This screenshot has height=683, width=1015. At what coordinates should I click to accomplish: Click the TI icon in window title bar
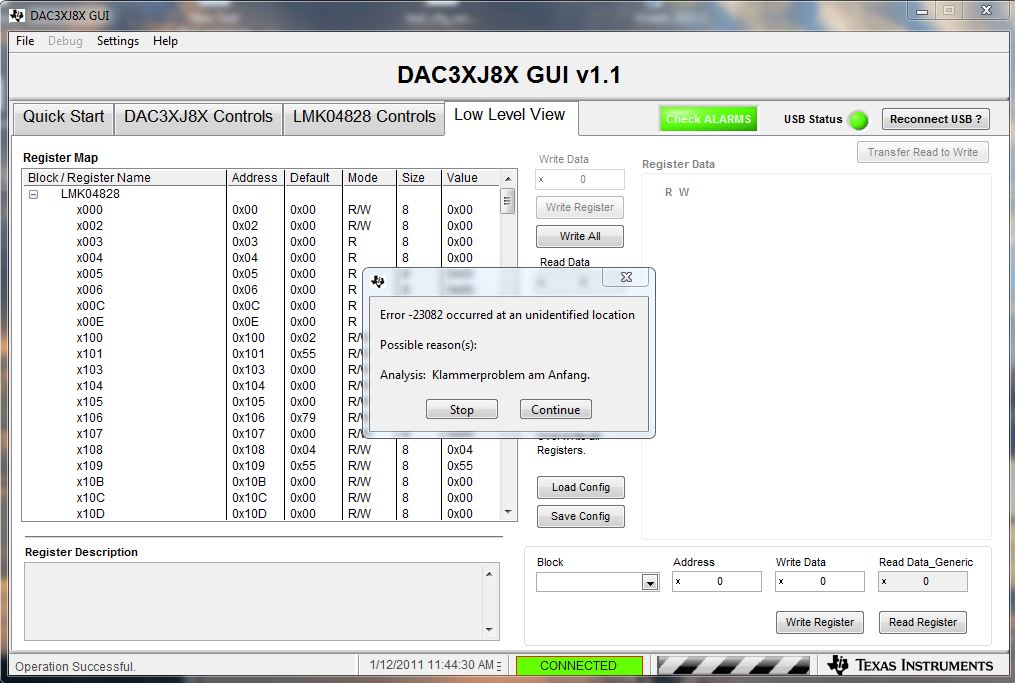[x=17, y=15]
